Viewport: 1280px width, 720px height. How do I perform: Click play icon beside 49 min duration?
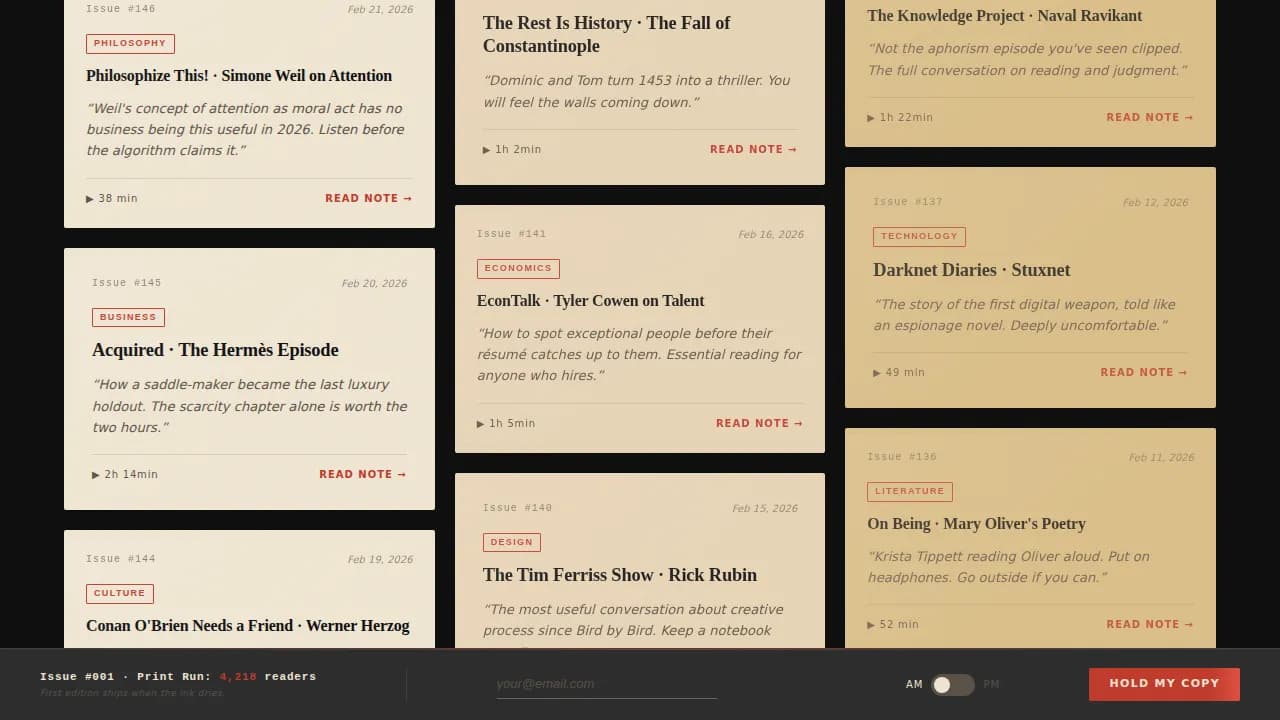coord(877,373)
